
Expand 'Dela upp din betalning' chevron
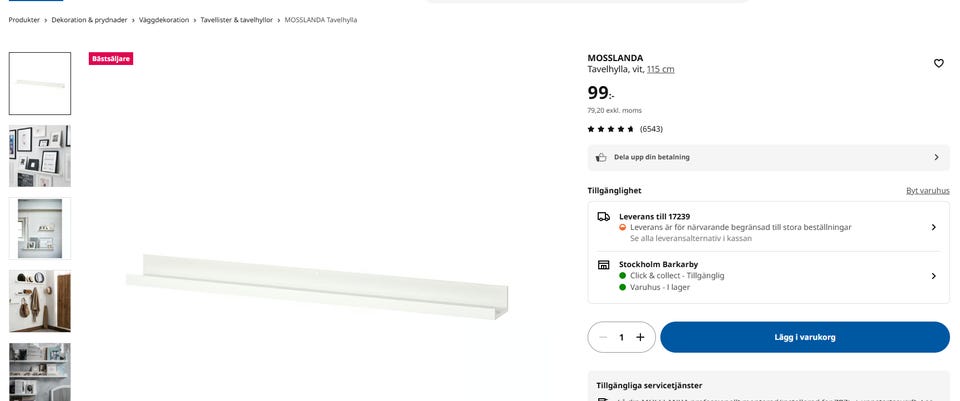936,157
